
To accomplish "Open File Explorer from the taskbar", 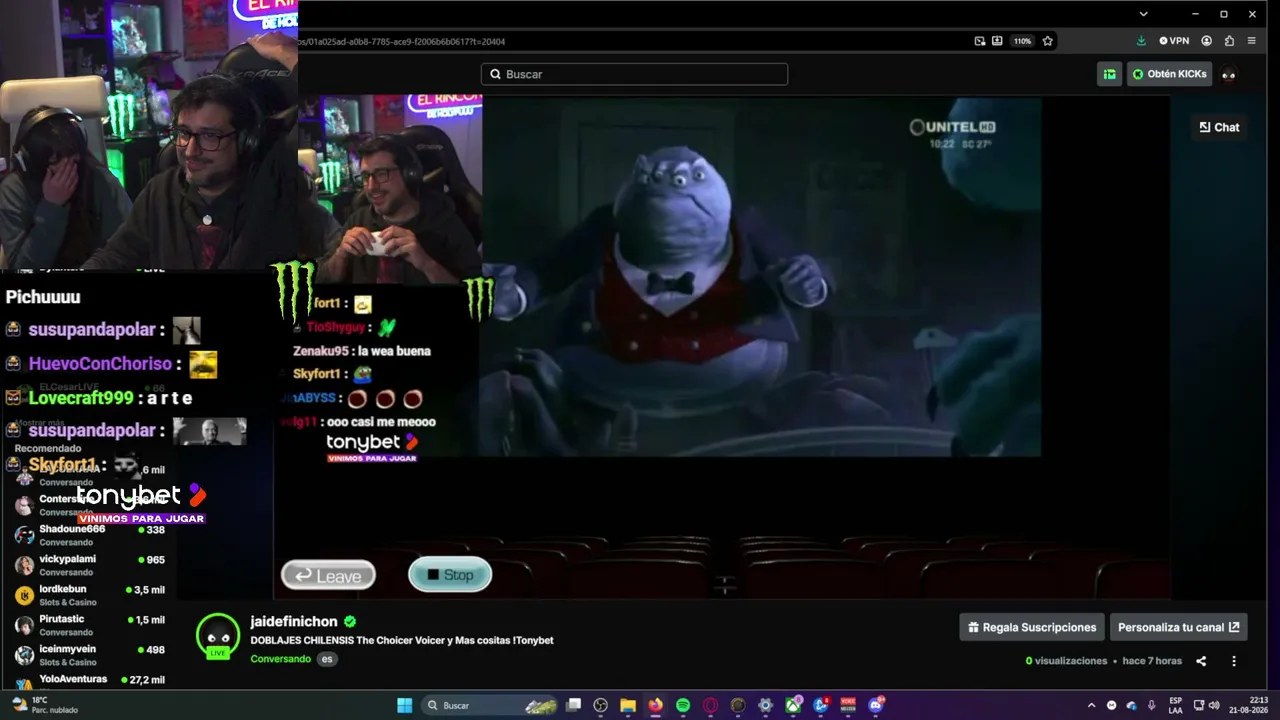I will click(x=628, y=705).
